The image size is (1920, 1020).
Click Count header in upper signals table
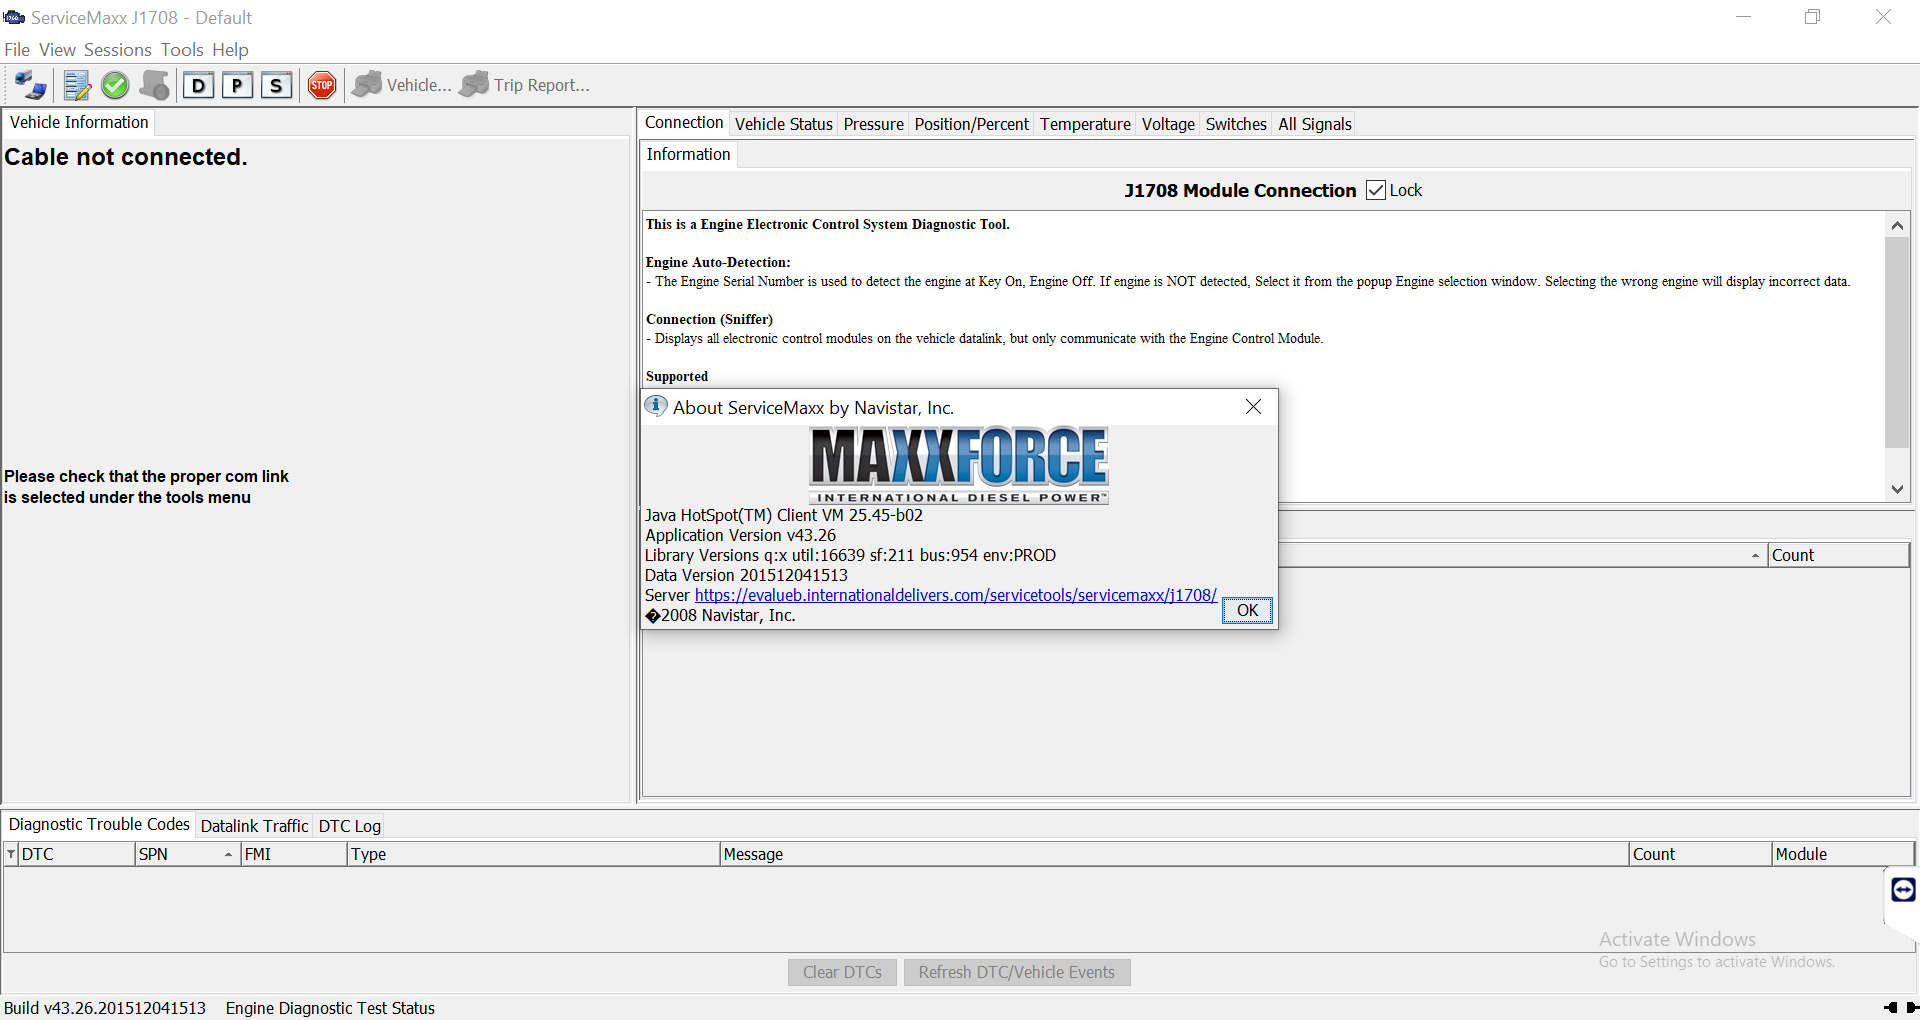pyautogui.click(x=1838, y=555)
